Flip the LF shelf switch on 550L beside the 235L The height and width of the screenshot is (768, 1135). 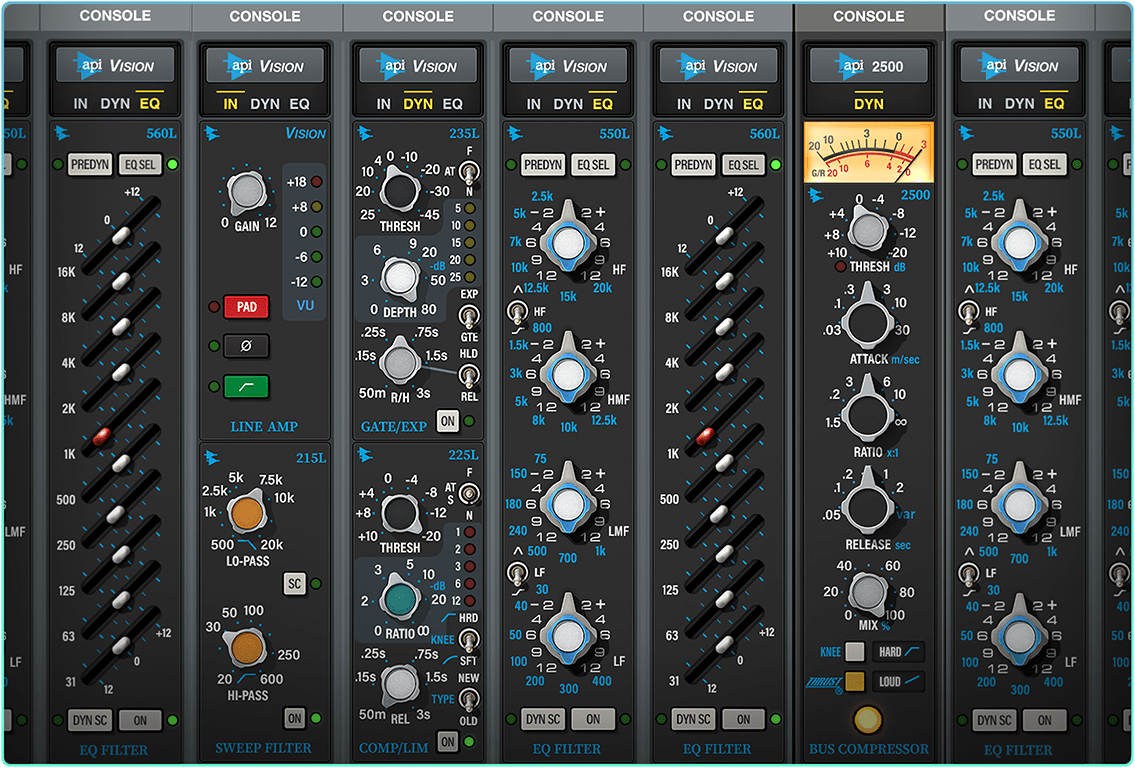point(517,573)
